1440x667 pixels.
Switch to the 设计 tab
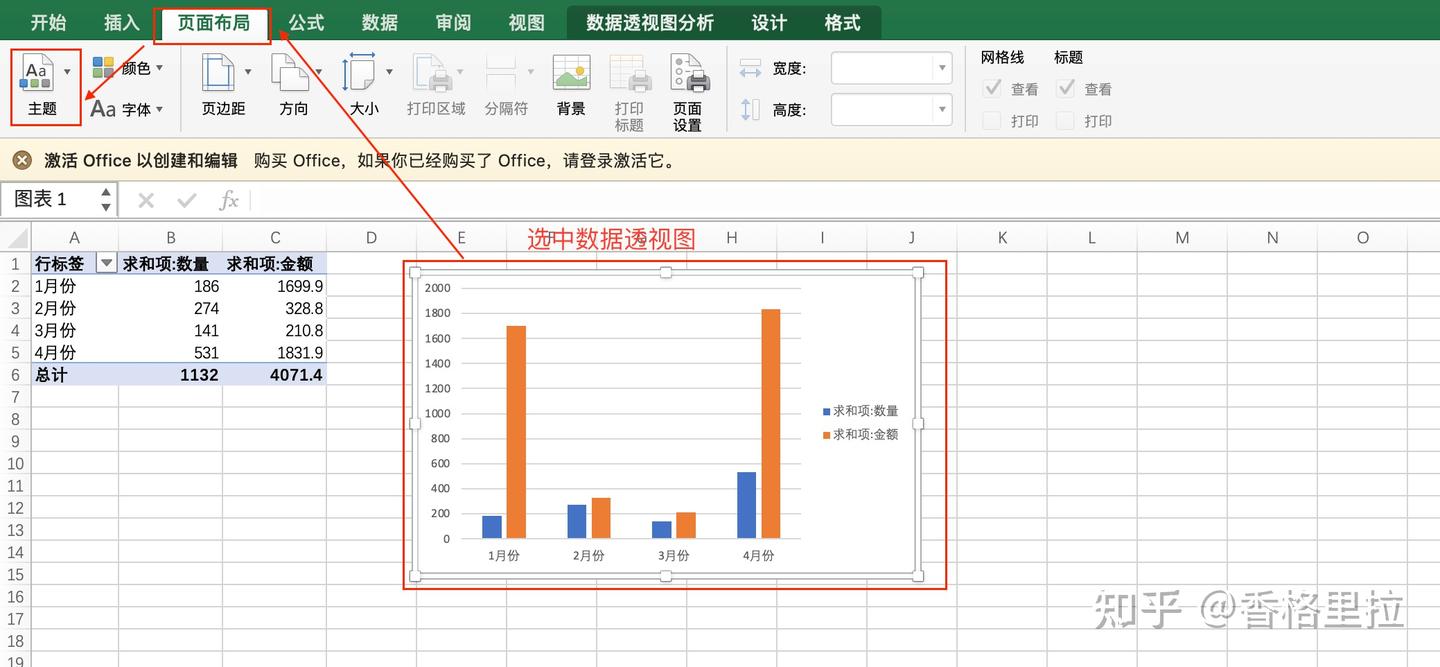(769, 22)
